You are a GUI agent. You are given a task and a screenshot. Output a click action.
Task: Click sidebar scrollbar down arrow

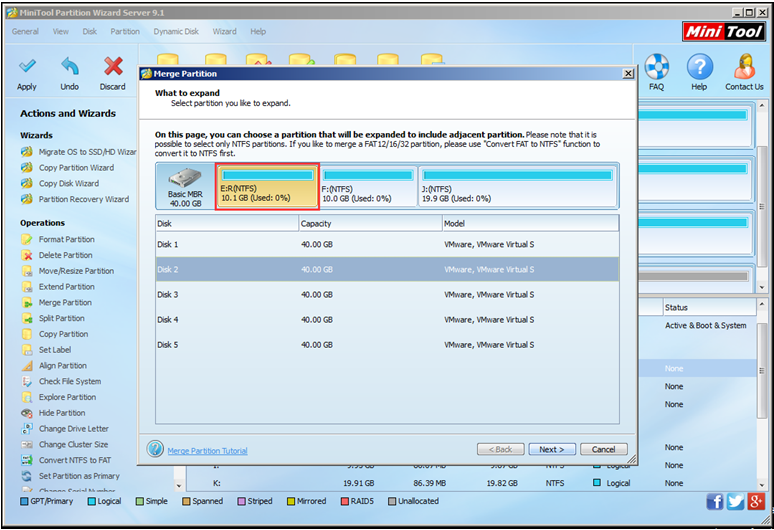point(178,486)
